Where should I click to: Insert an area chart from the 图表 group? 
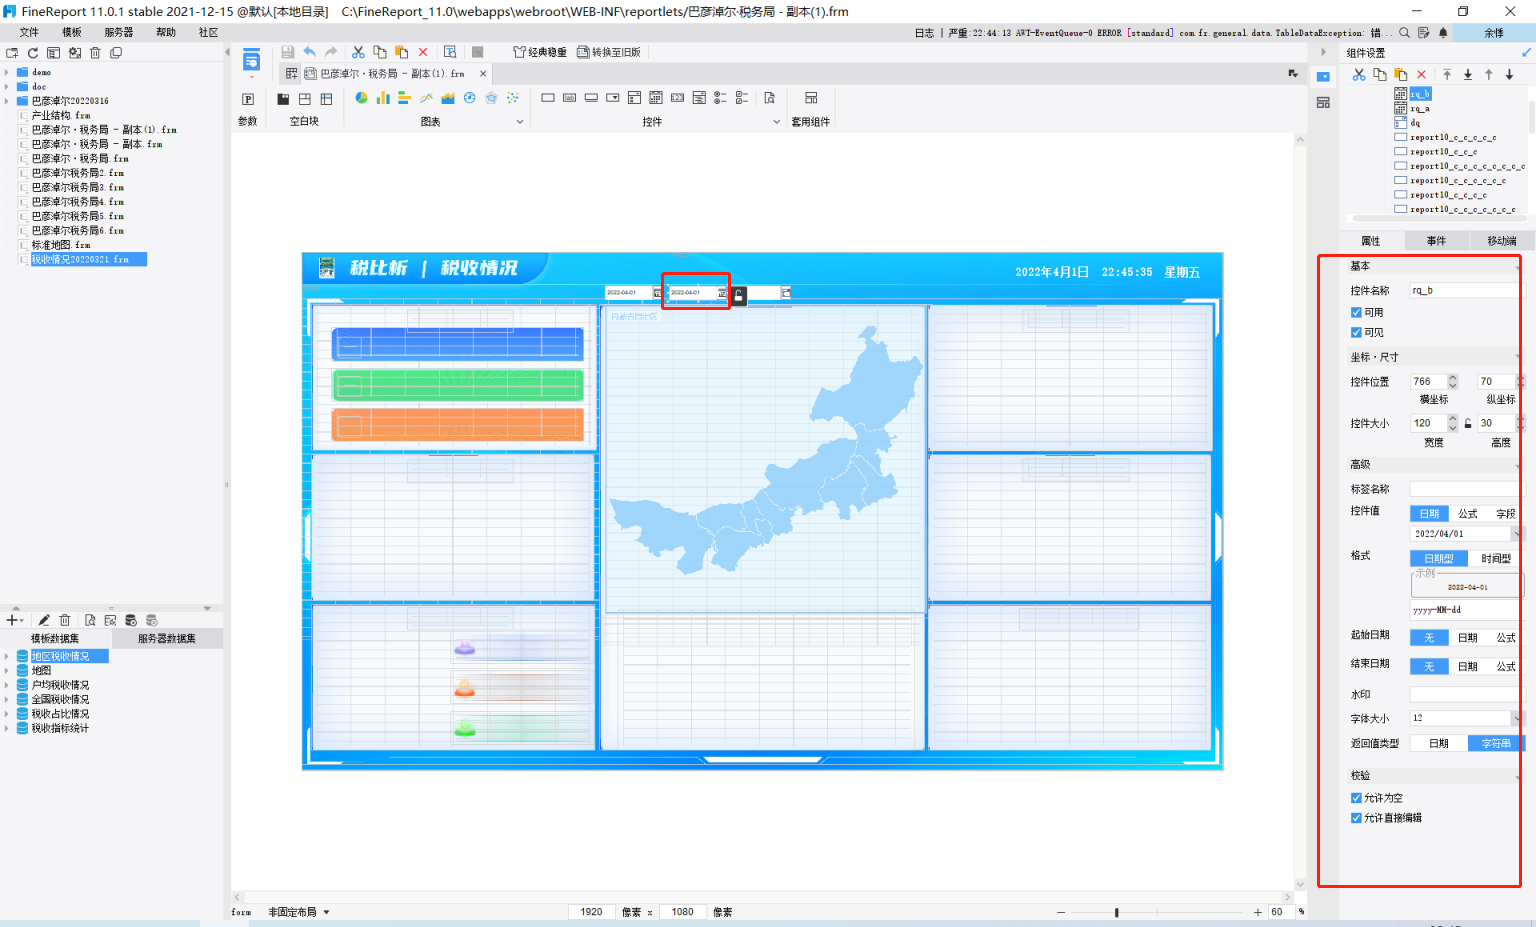[x=448, y=98]
